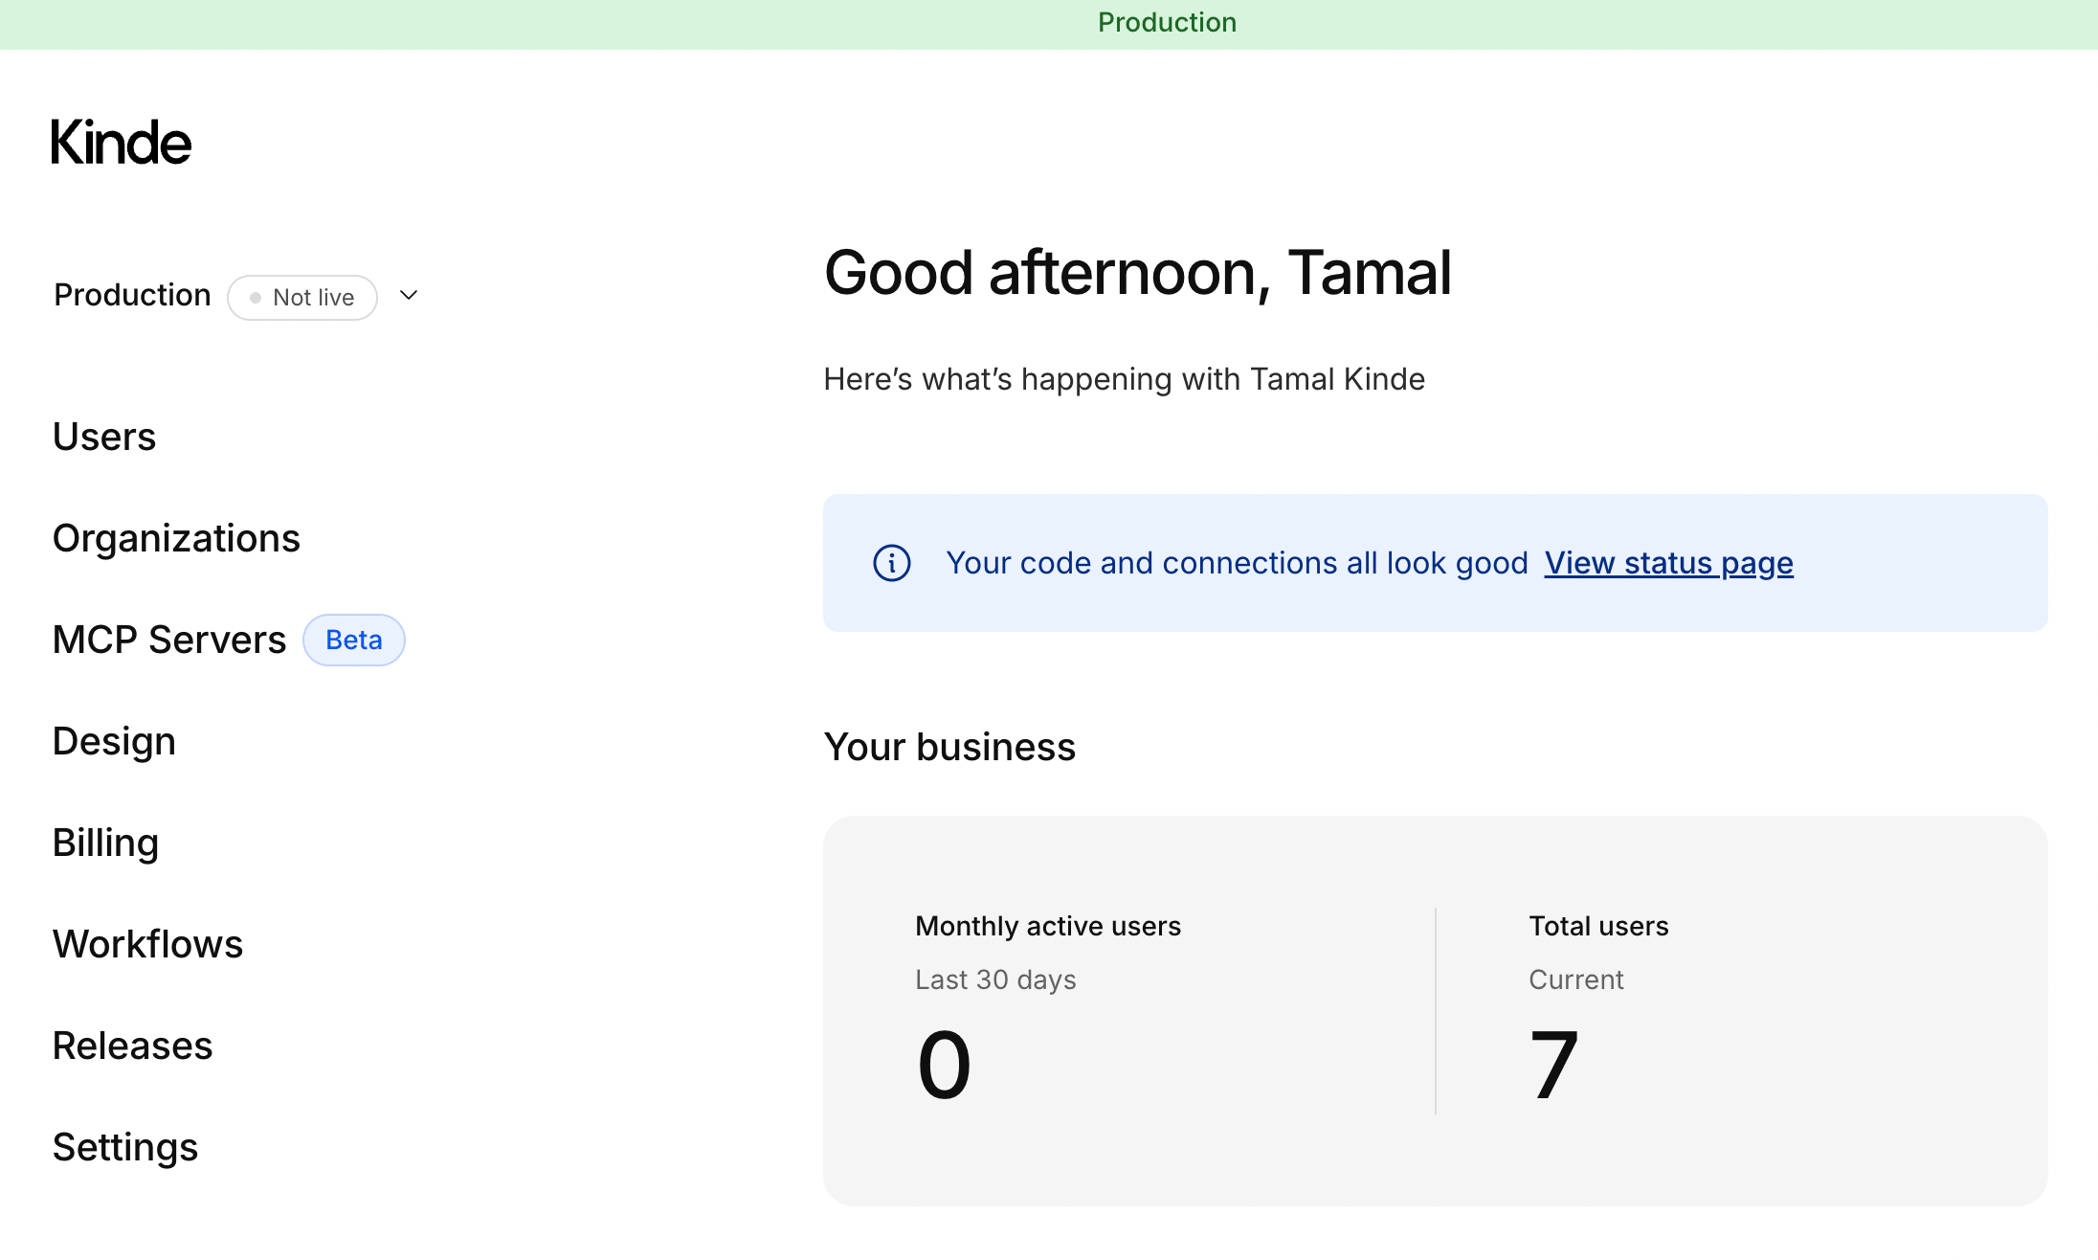Select the Total users count of 7
Image resolution: width=2098 pixels, height=1260 pixels.
pos(1554,1065)
